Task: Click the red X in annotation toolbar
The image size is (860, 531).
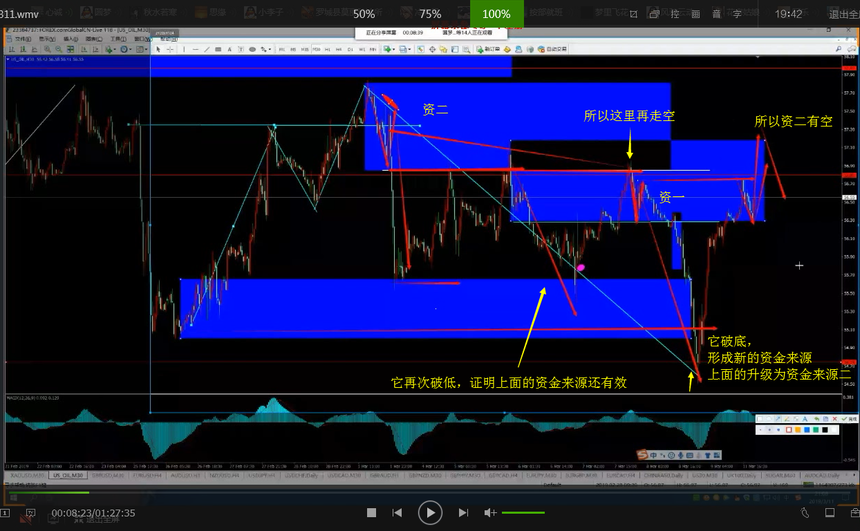Action: 835,419
